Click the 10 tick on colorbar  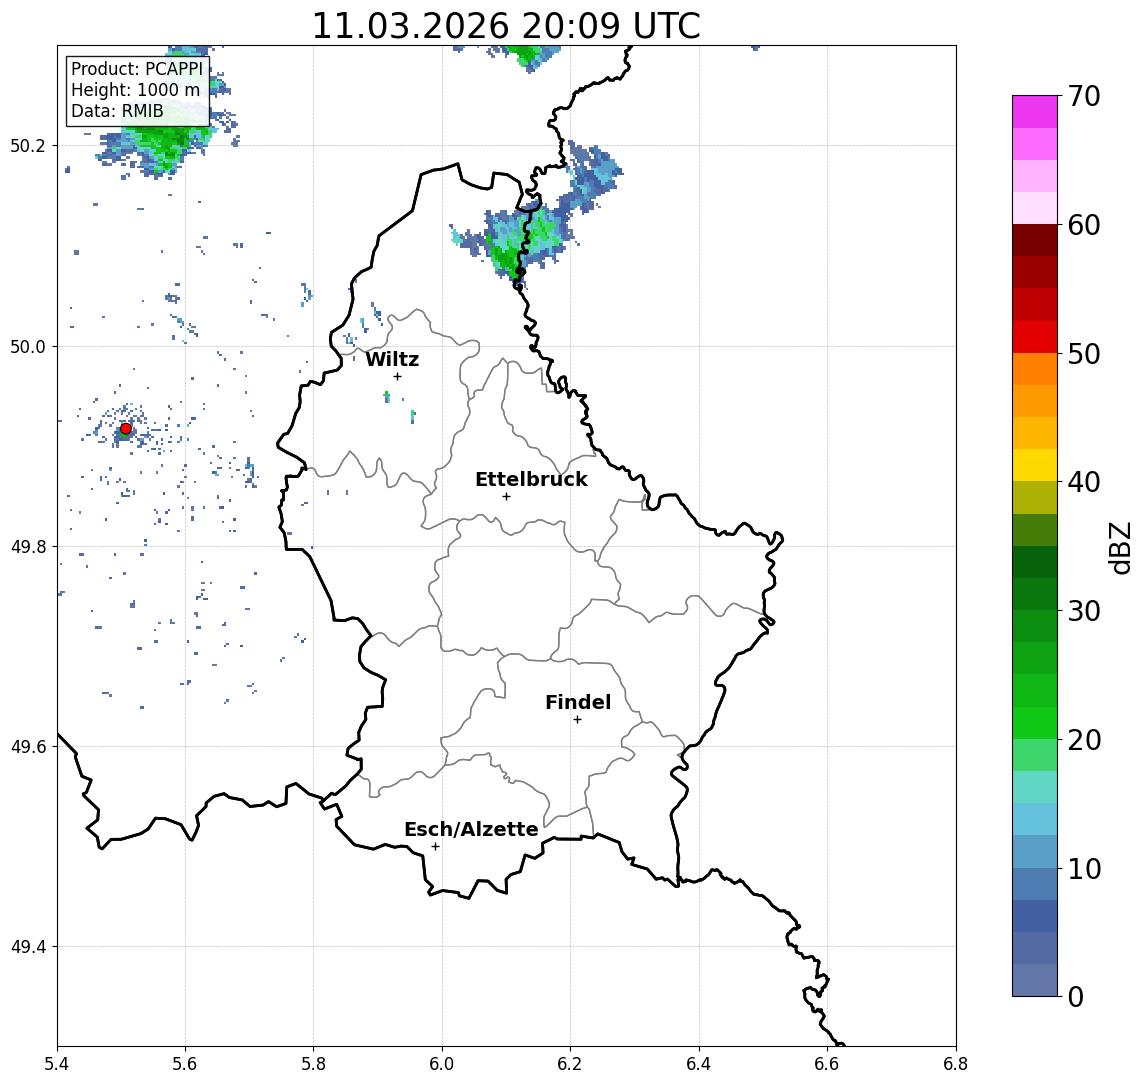point(1084,868)
